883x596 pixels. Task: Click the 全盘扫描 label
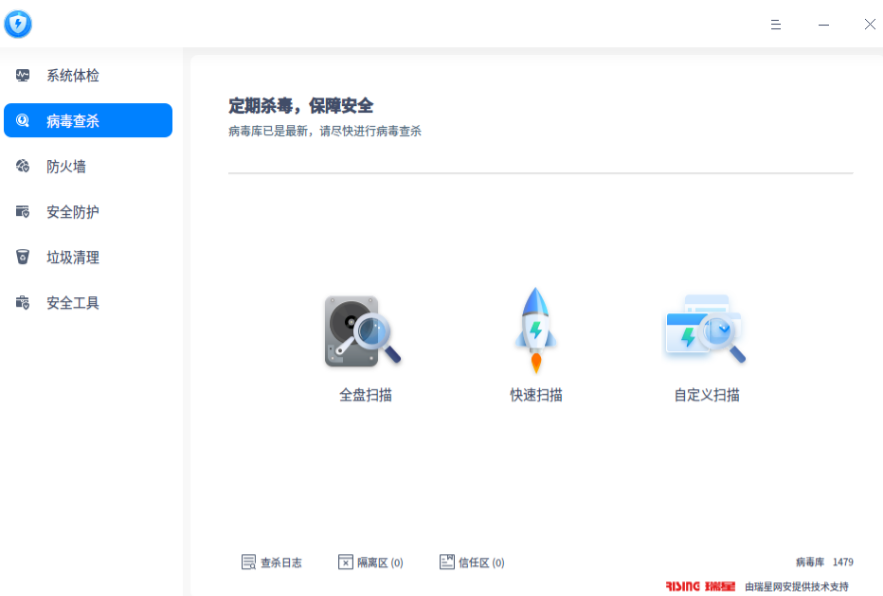tap(365, 395)
